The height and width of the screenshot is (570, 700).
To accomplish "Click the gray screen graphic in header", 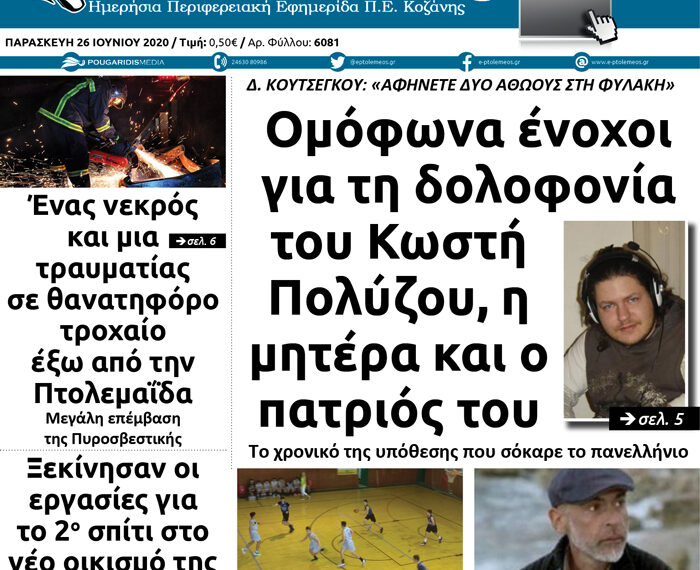I will click(x=565, y=18).
